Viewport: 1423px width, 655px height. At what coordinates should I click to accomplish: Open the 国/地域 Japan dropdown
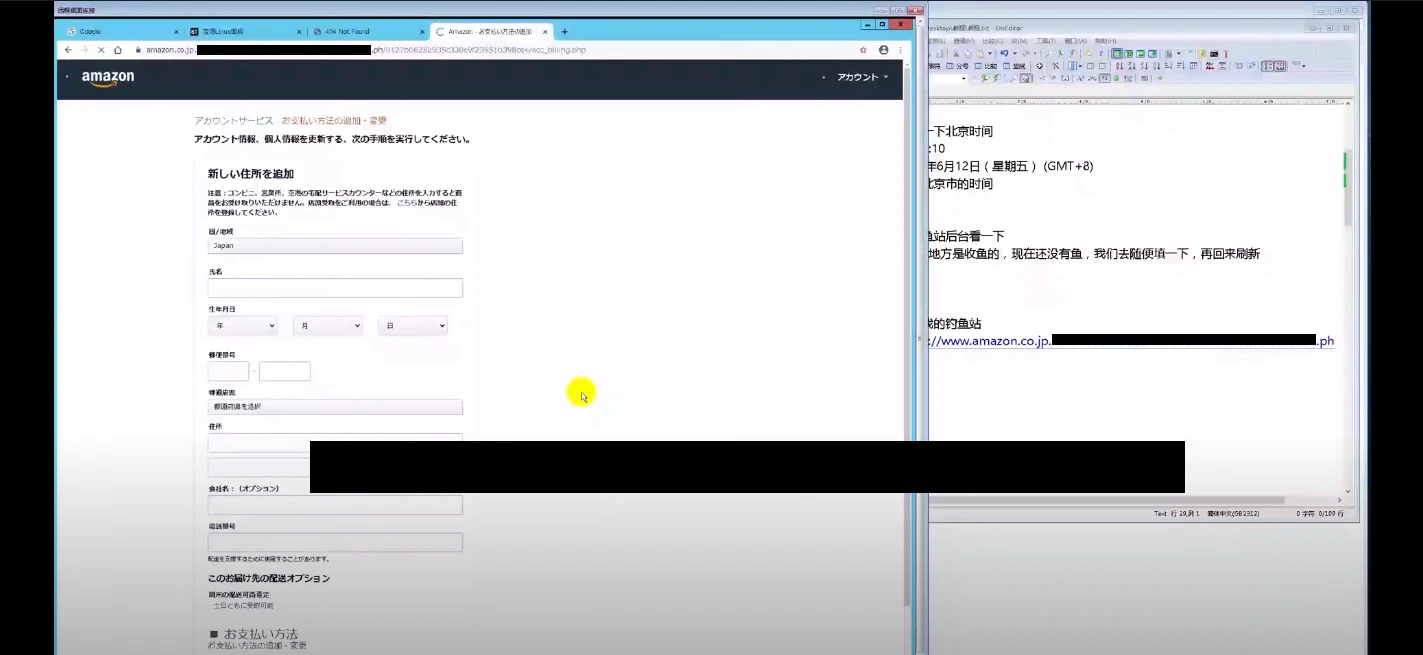335,245
